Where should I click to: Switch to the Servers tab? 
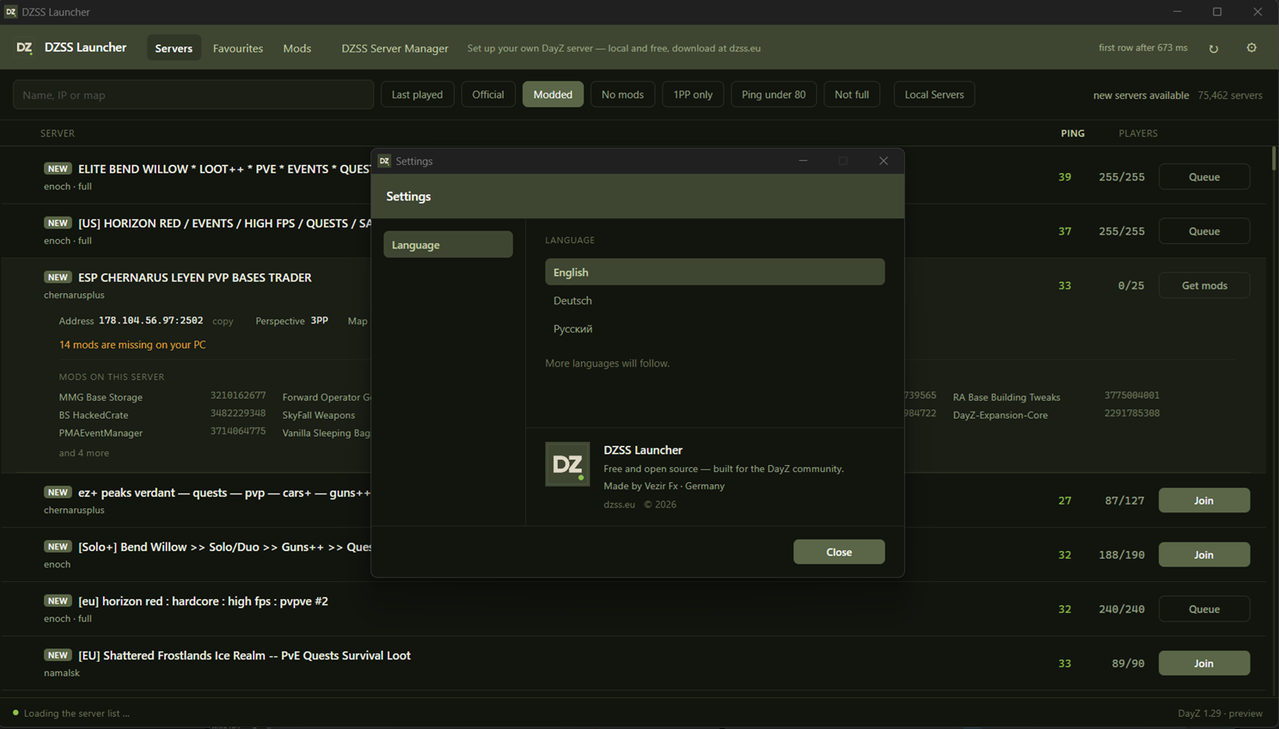[174, 48]
